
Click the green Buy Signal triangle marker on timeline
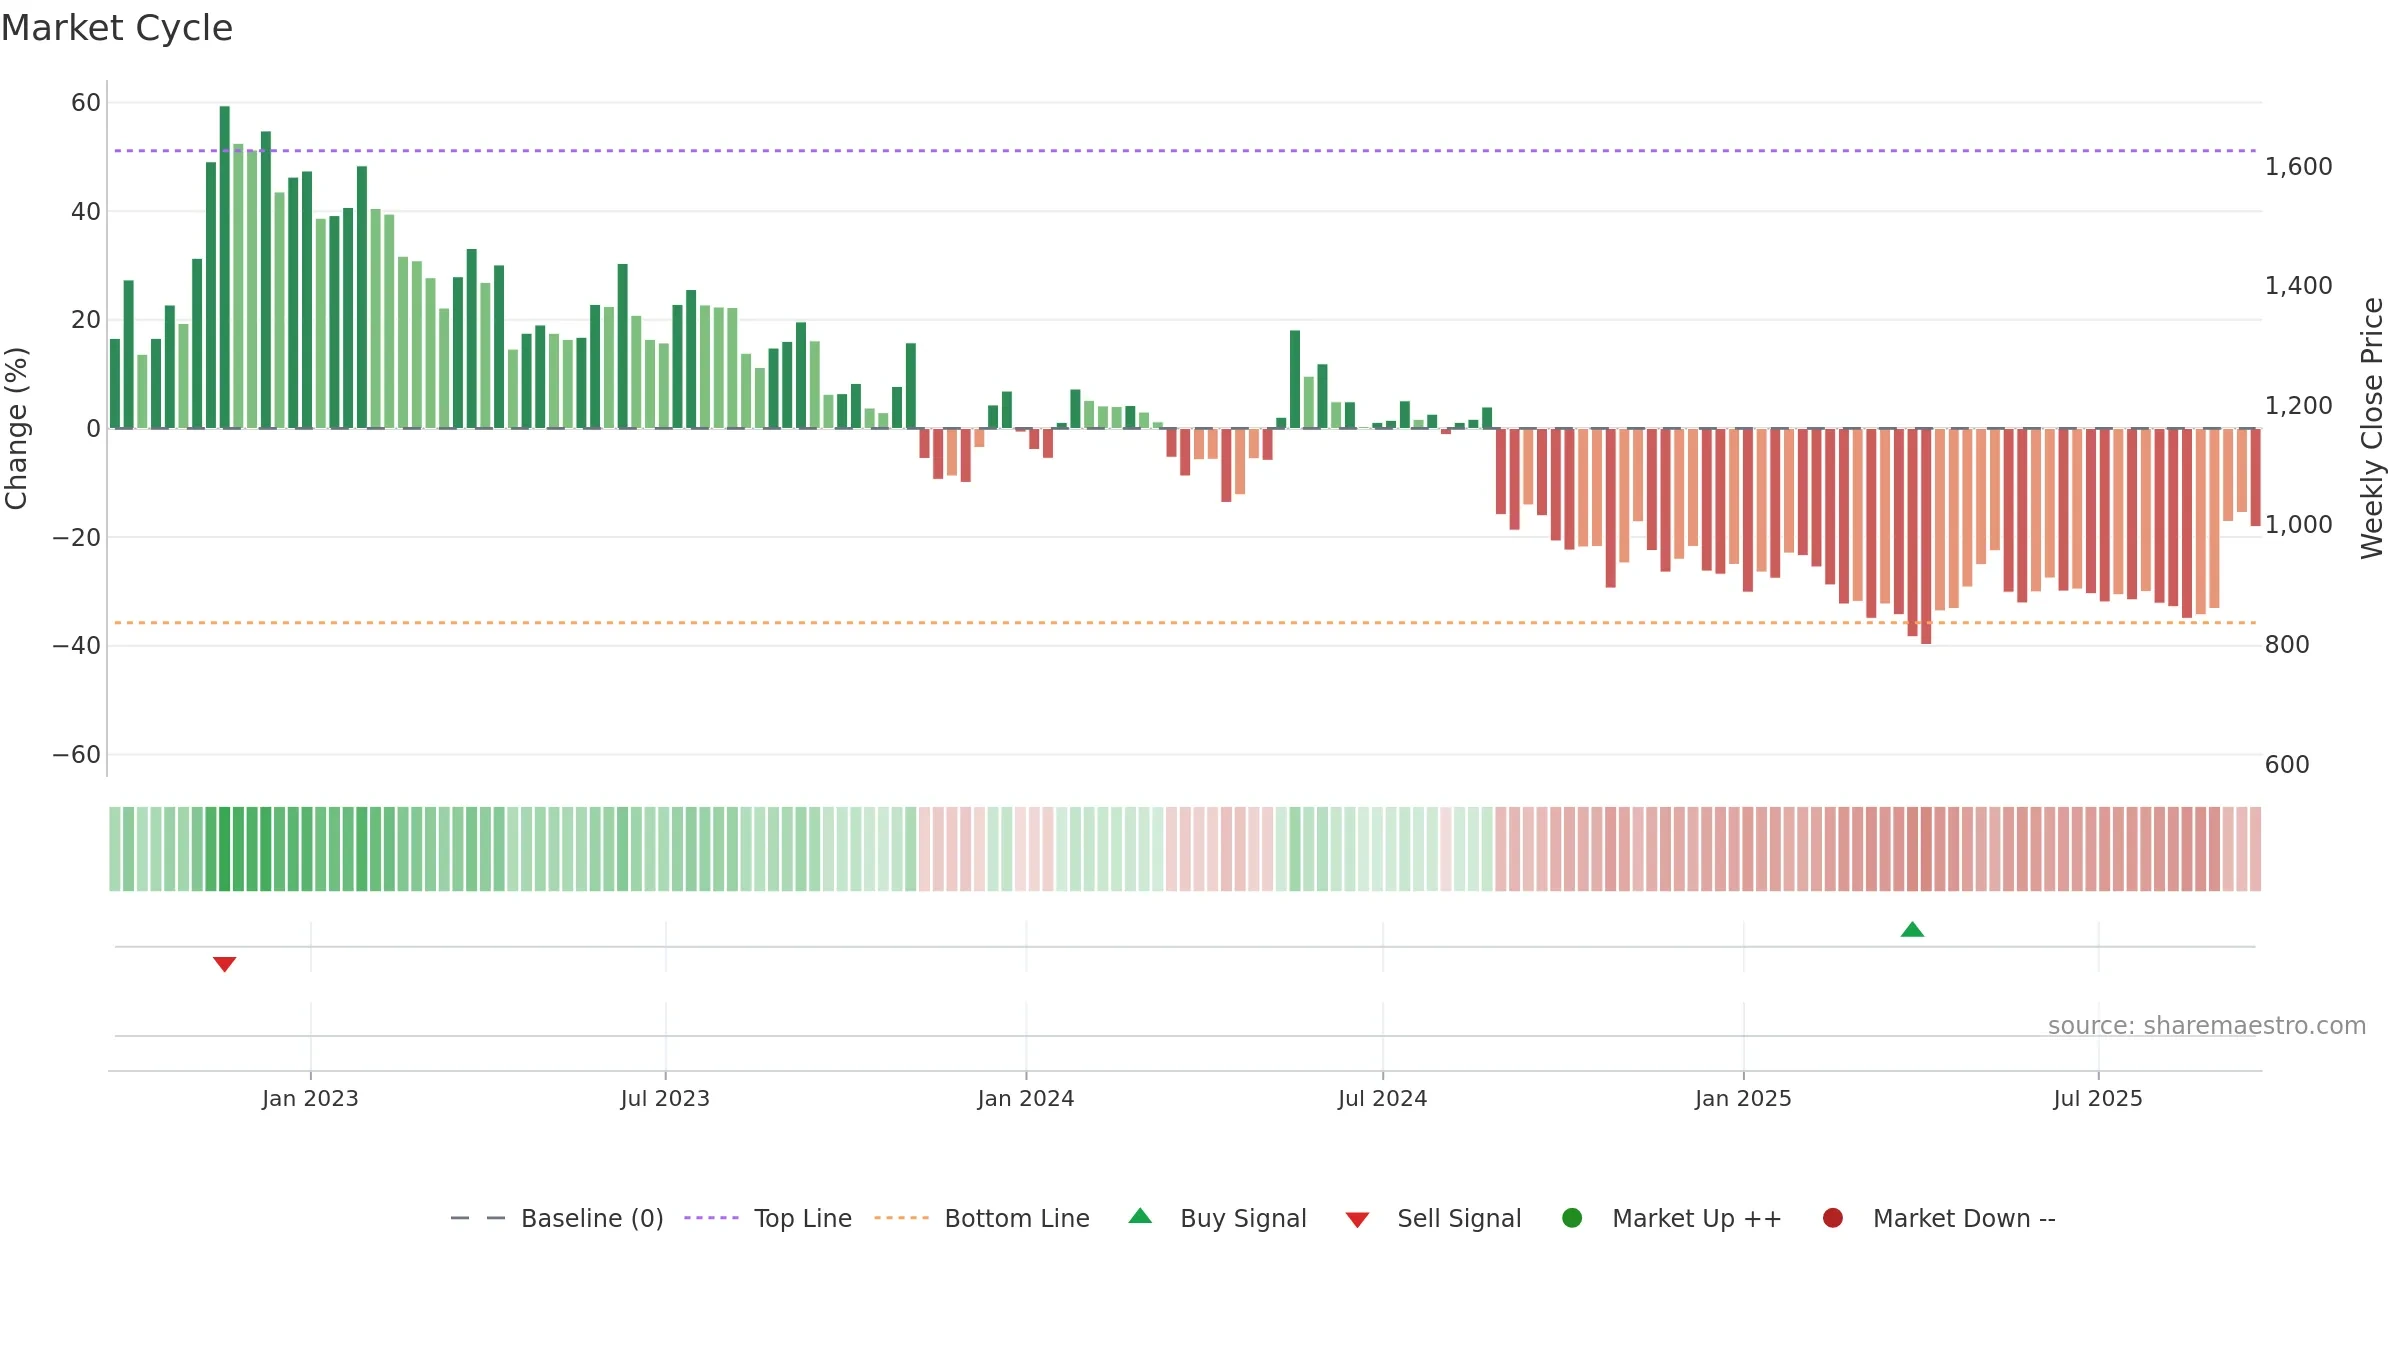pos(1912,930)
